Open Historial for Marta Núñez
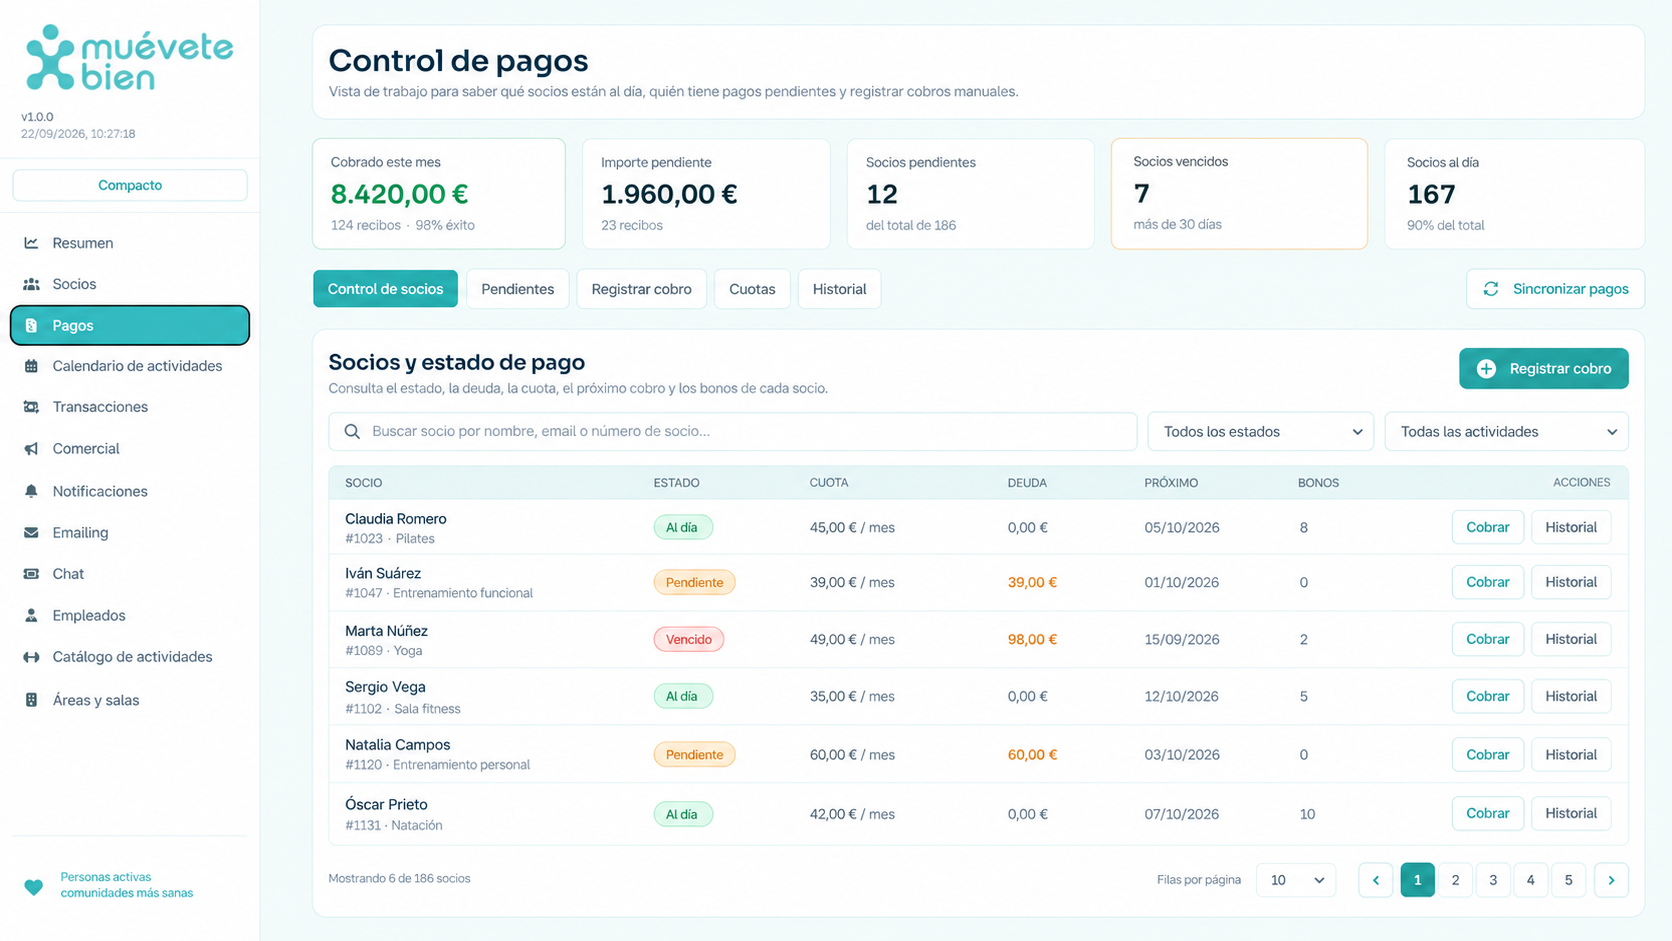The width and height of the screenshot is (1672, 941). [x=1570, y=639]
